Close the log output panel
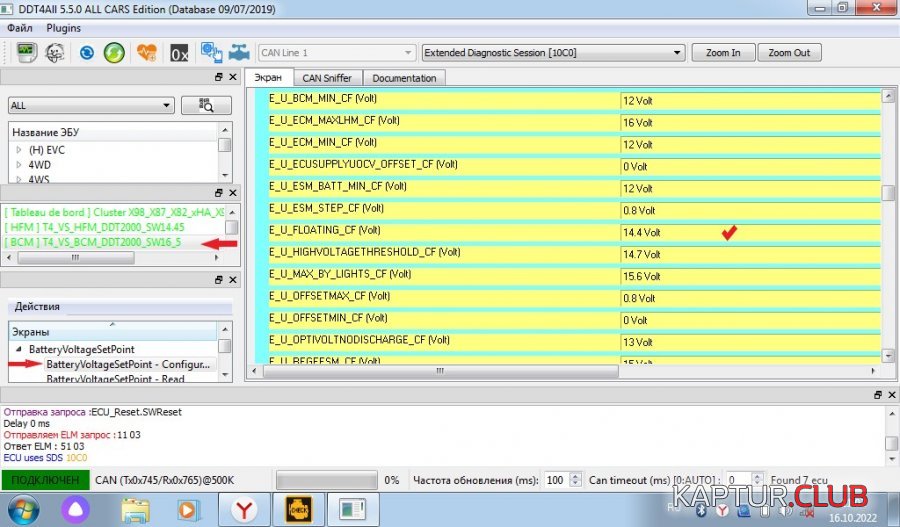The image size is (900, 527). tap(891, 395)
